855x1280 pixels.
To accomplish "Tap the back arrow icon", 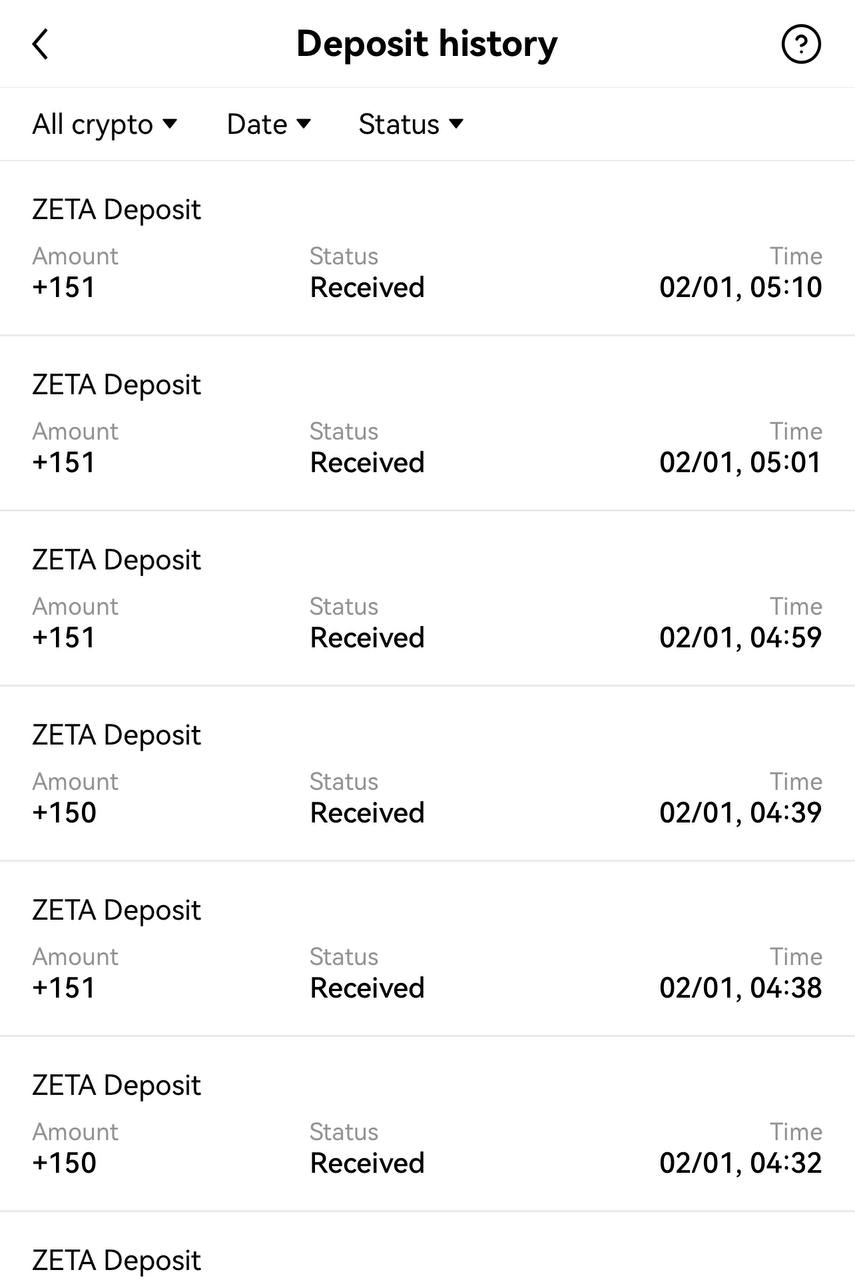I will [40, 44].
